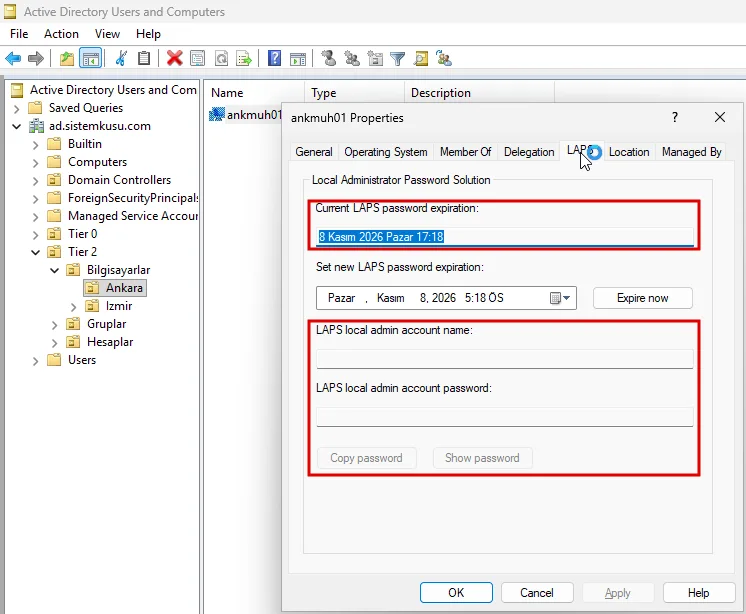Viewport: 746px width, 614px height.
Task: Expand the Izmir node
Action: click(73, 307)
